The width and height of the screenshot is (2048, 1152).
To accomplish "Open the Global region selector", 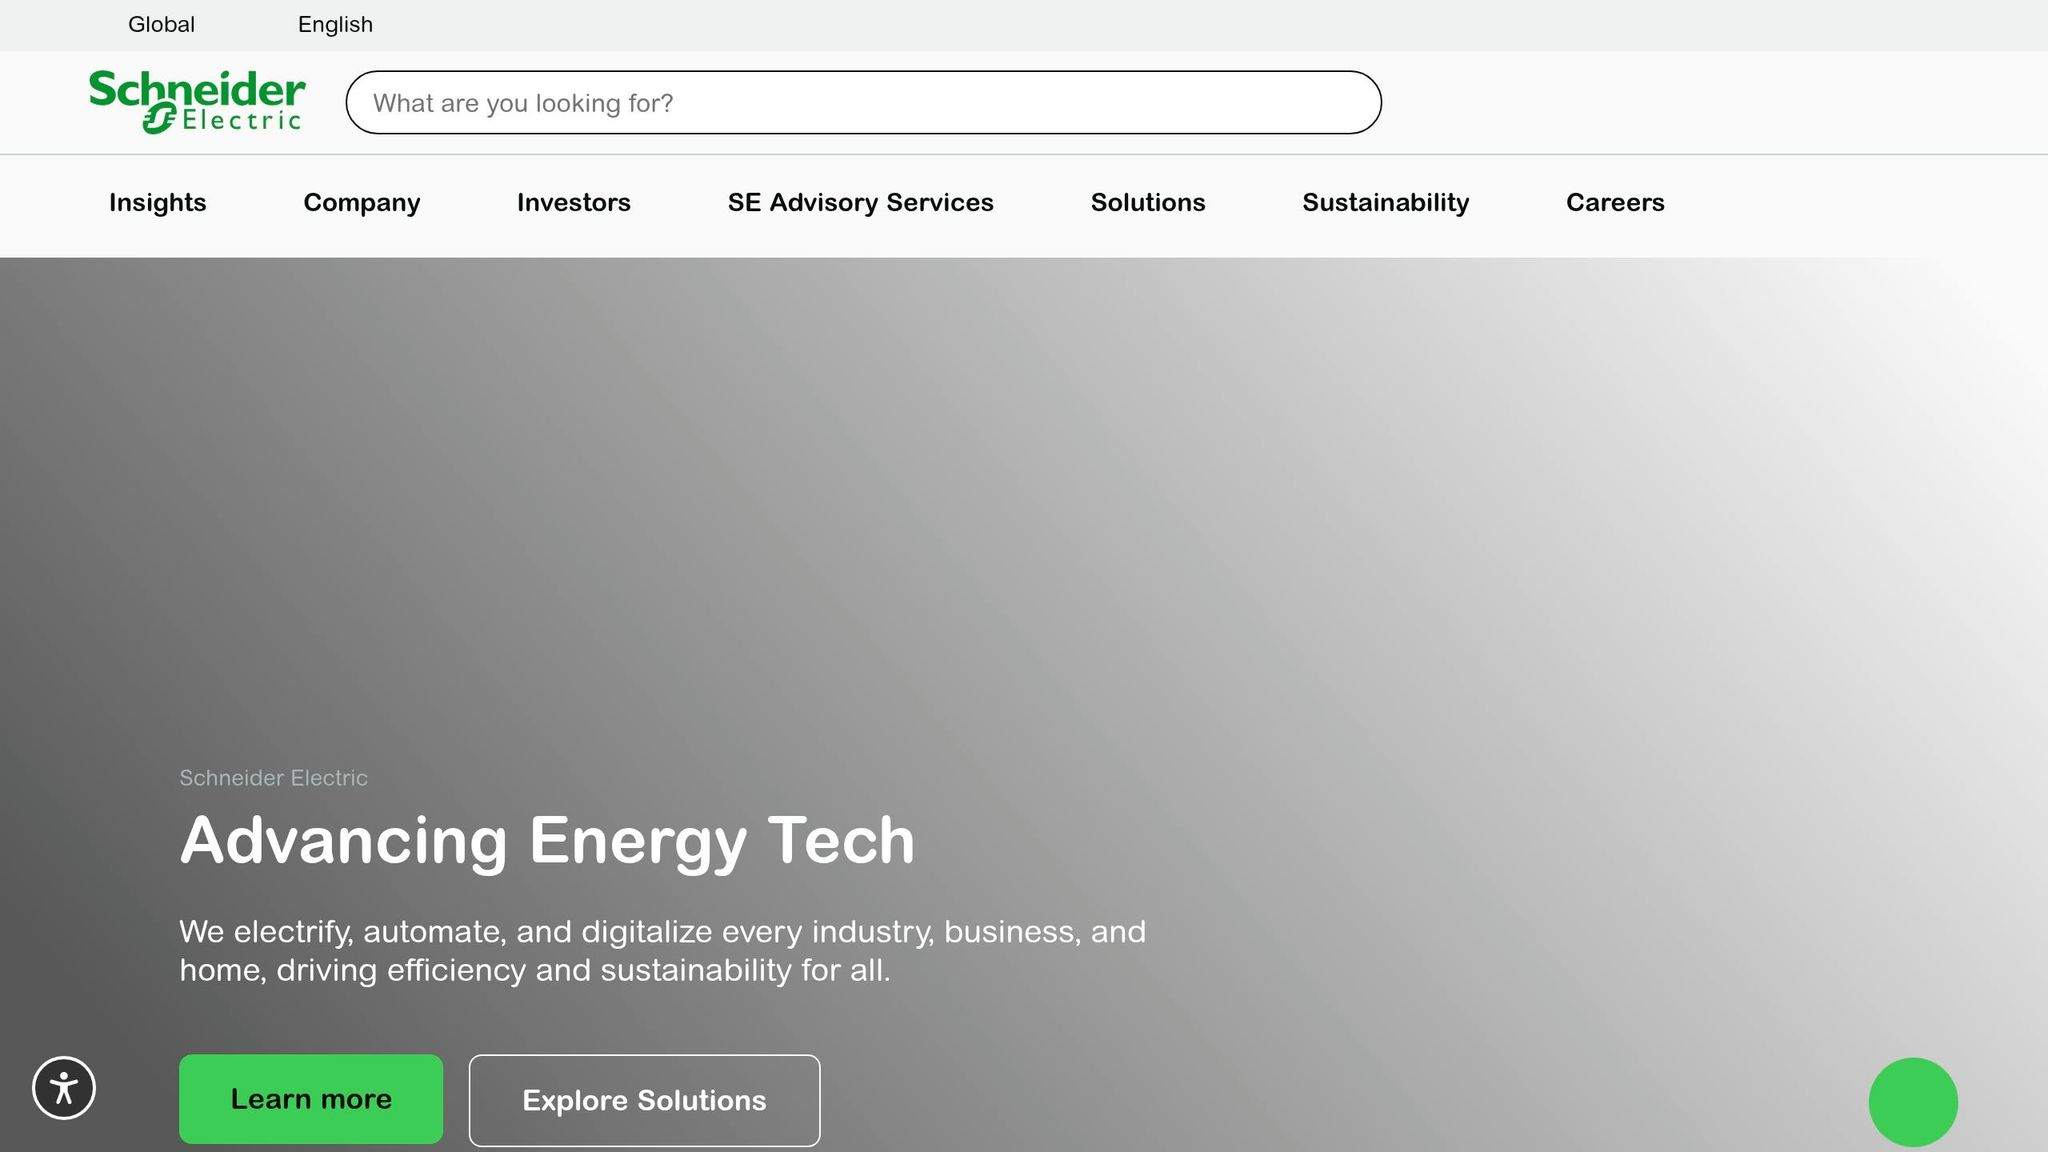I will (161, 25).
